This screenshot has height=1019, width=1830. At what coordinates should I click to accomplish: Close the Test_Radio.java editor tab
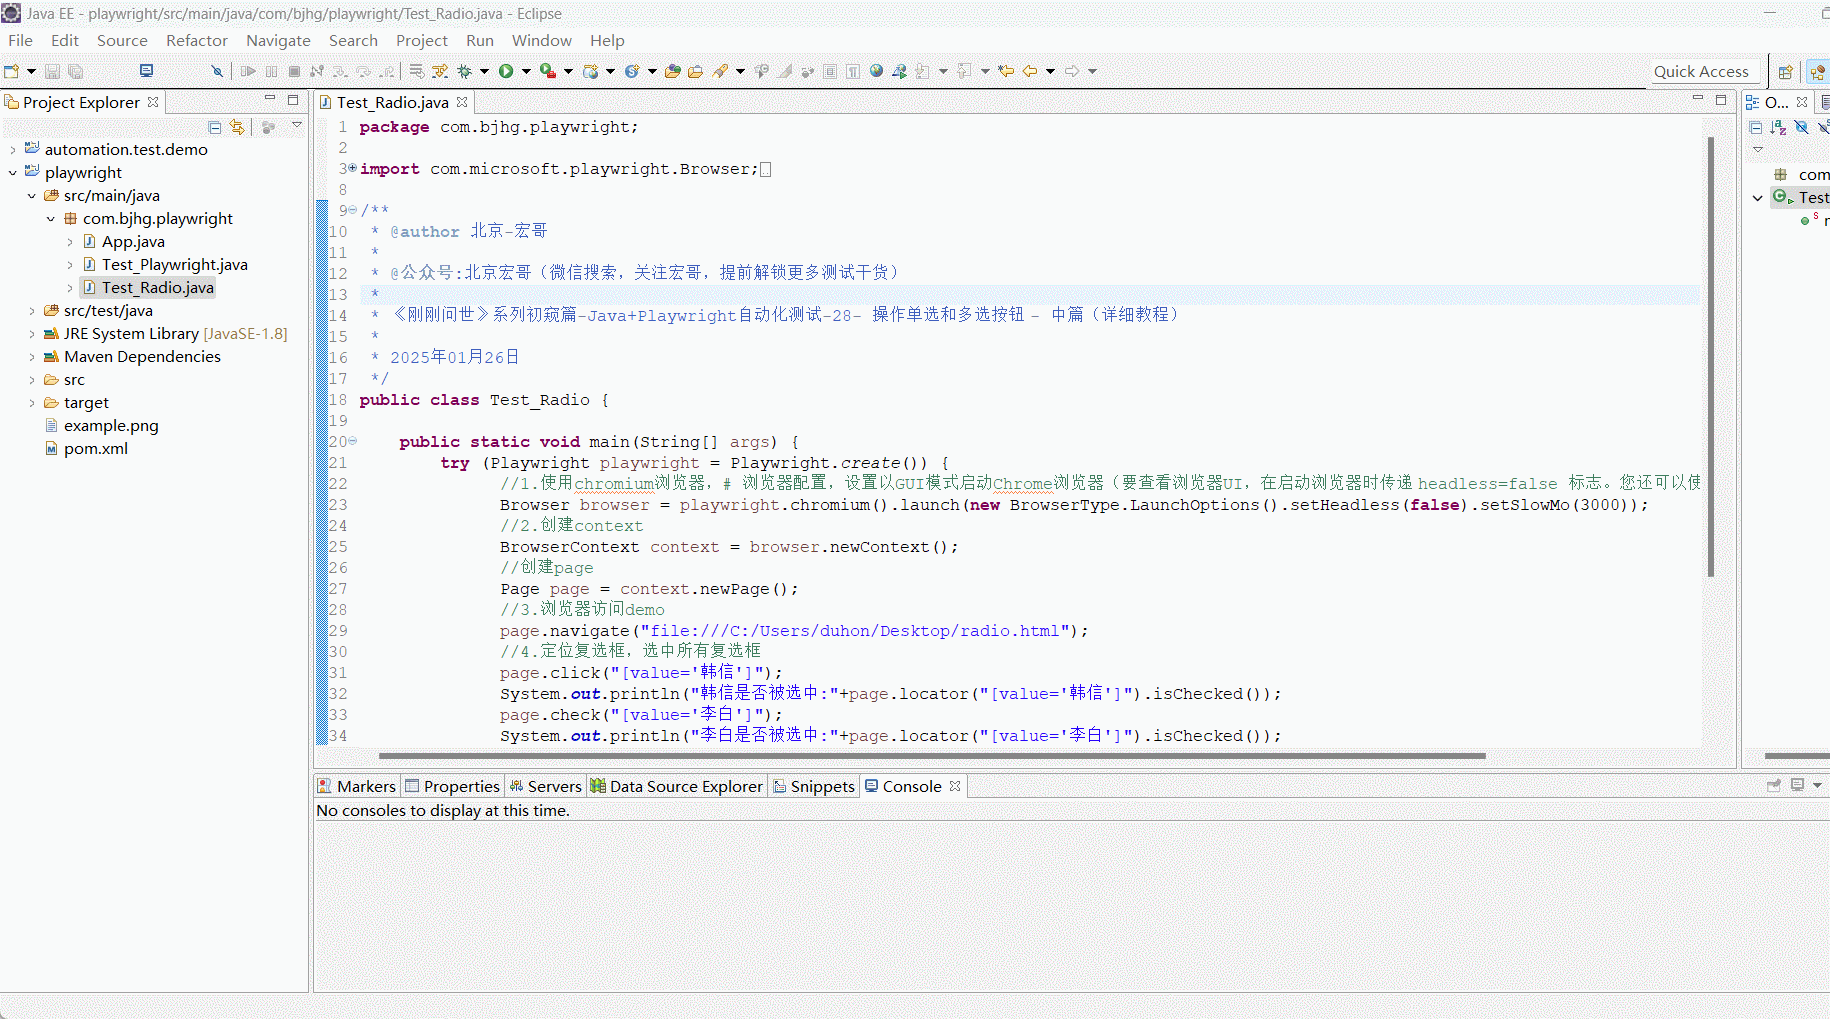click(x=462, y=102)
